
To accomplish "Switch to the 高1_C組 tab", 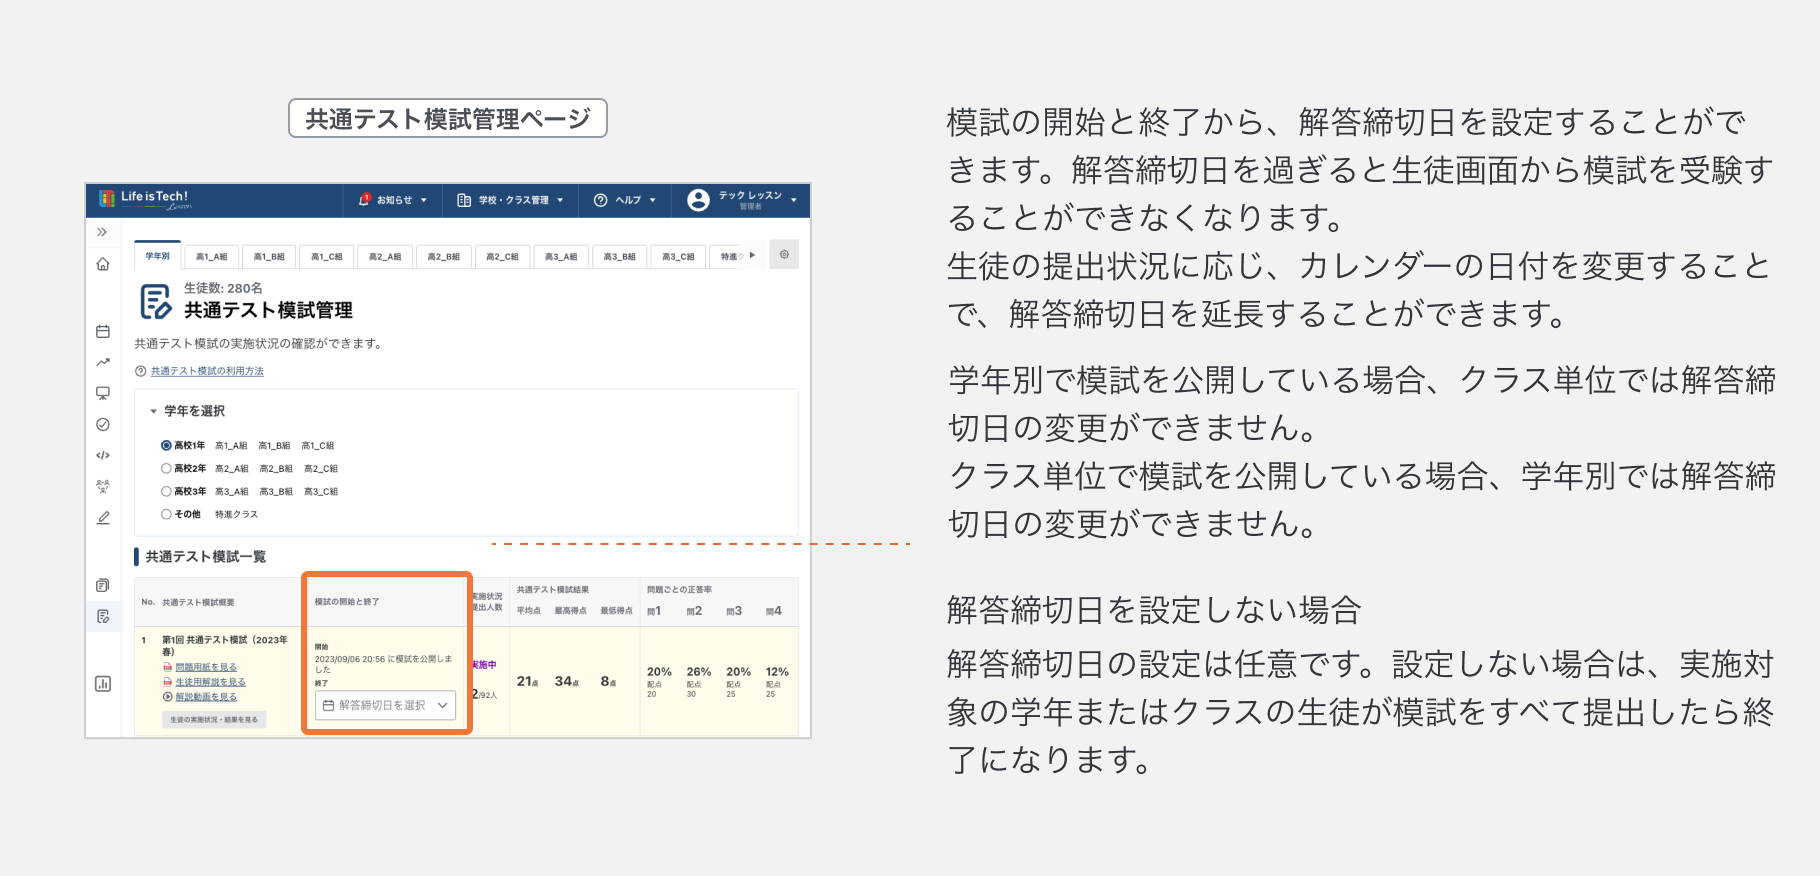I will pos(327,257).
